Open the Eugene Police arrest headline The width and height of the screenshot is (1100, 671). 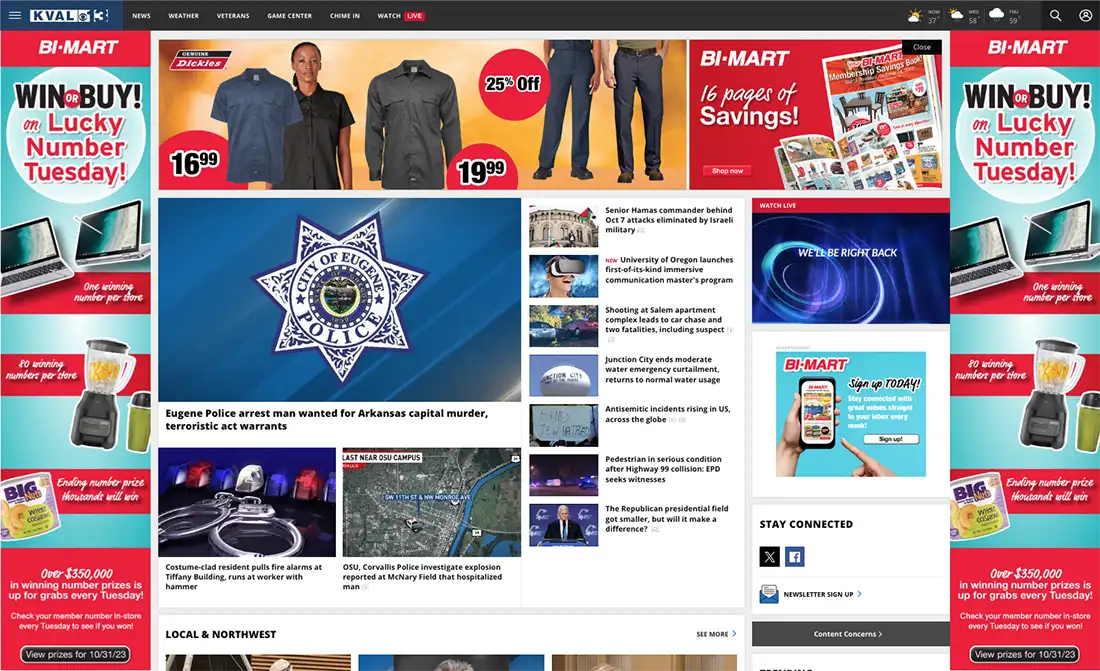coord(327,420)
